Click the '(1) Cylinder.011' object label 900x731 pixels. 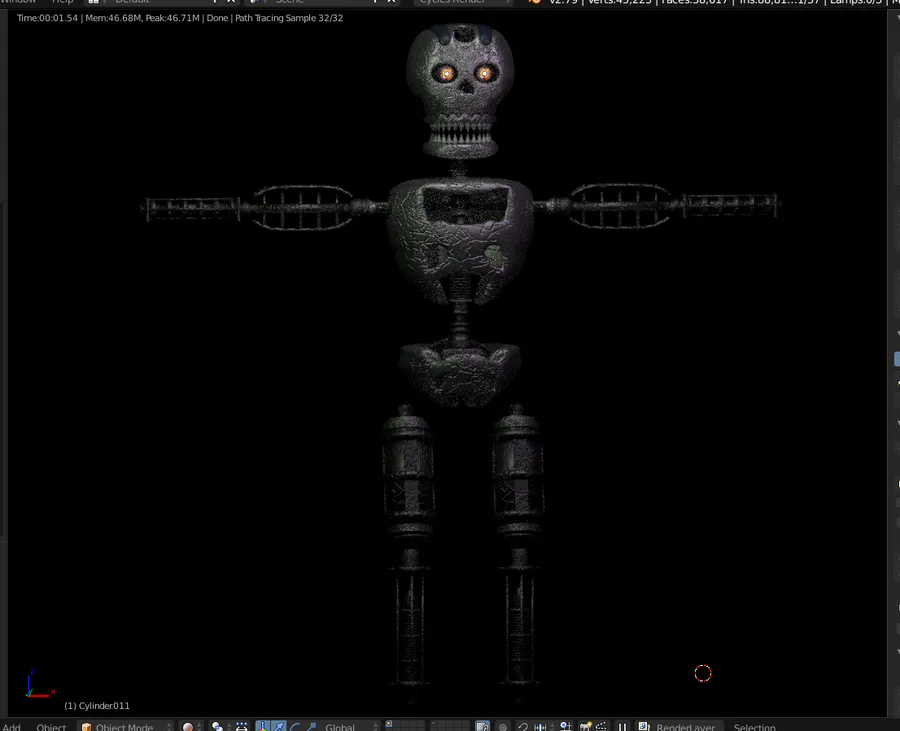[97, 706]
